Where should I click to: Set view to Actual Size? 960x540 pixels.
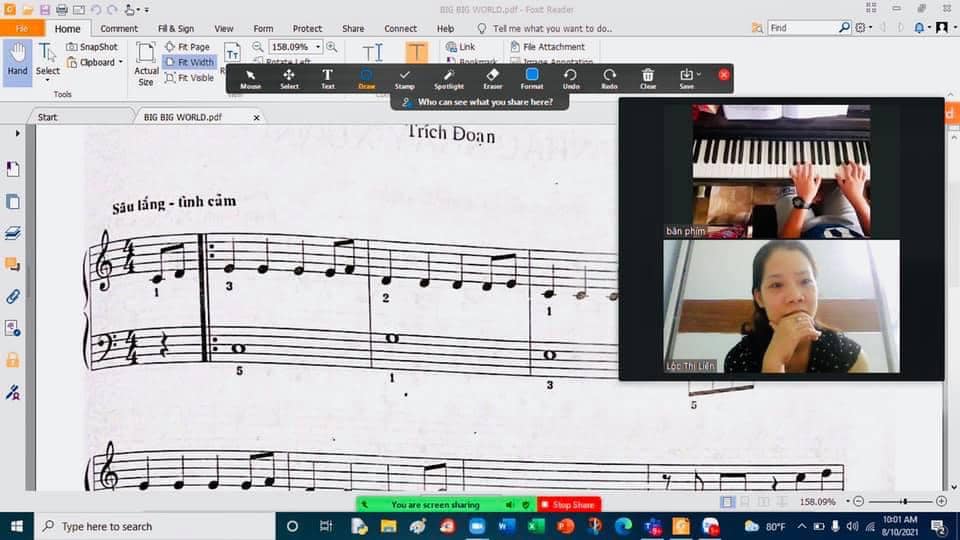[146, 64]
